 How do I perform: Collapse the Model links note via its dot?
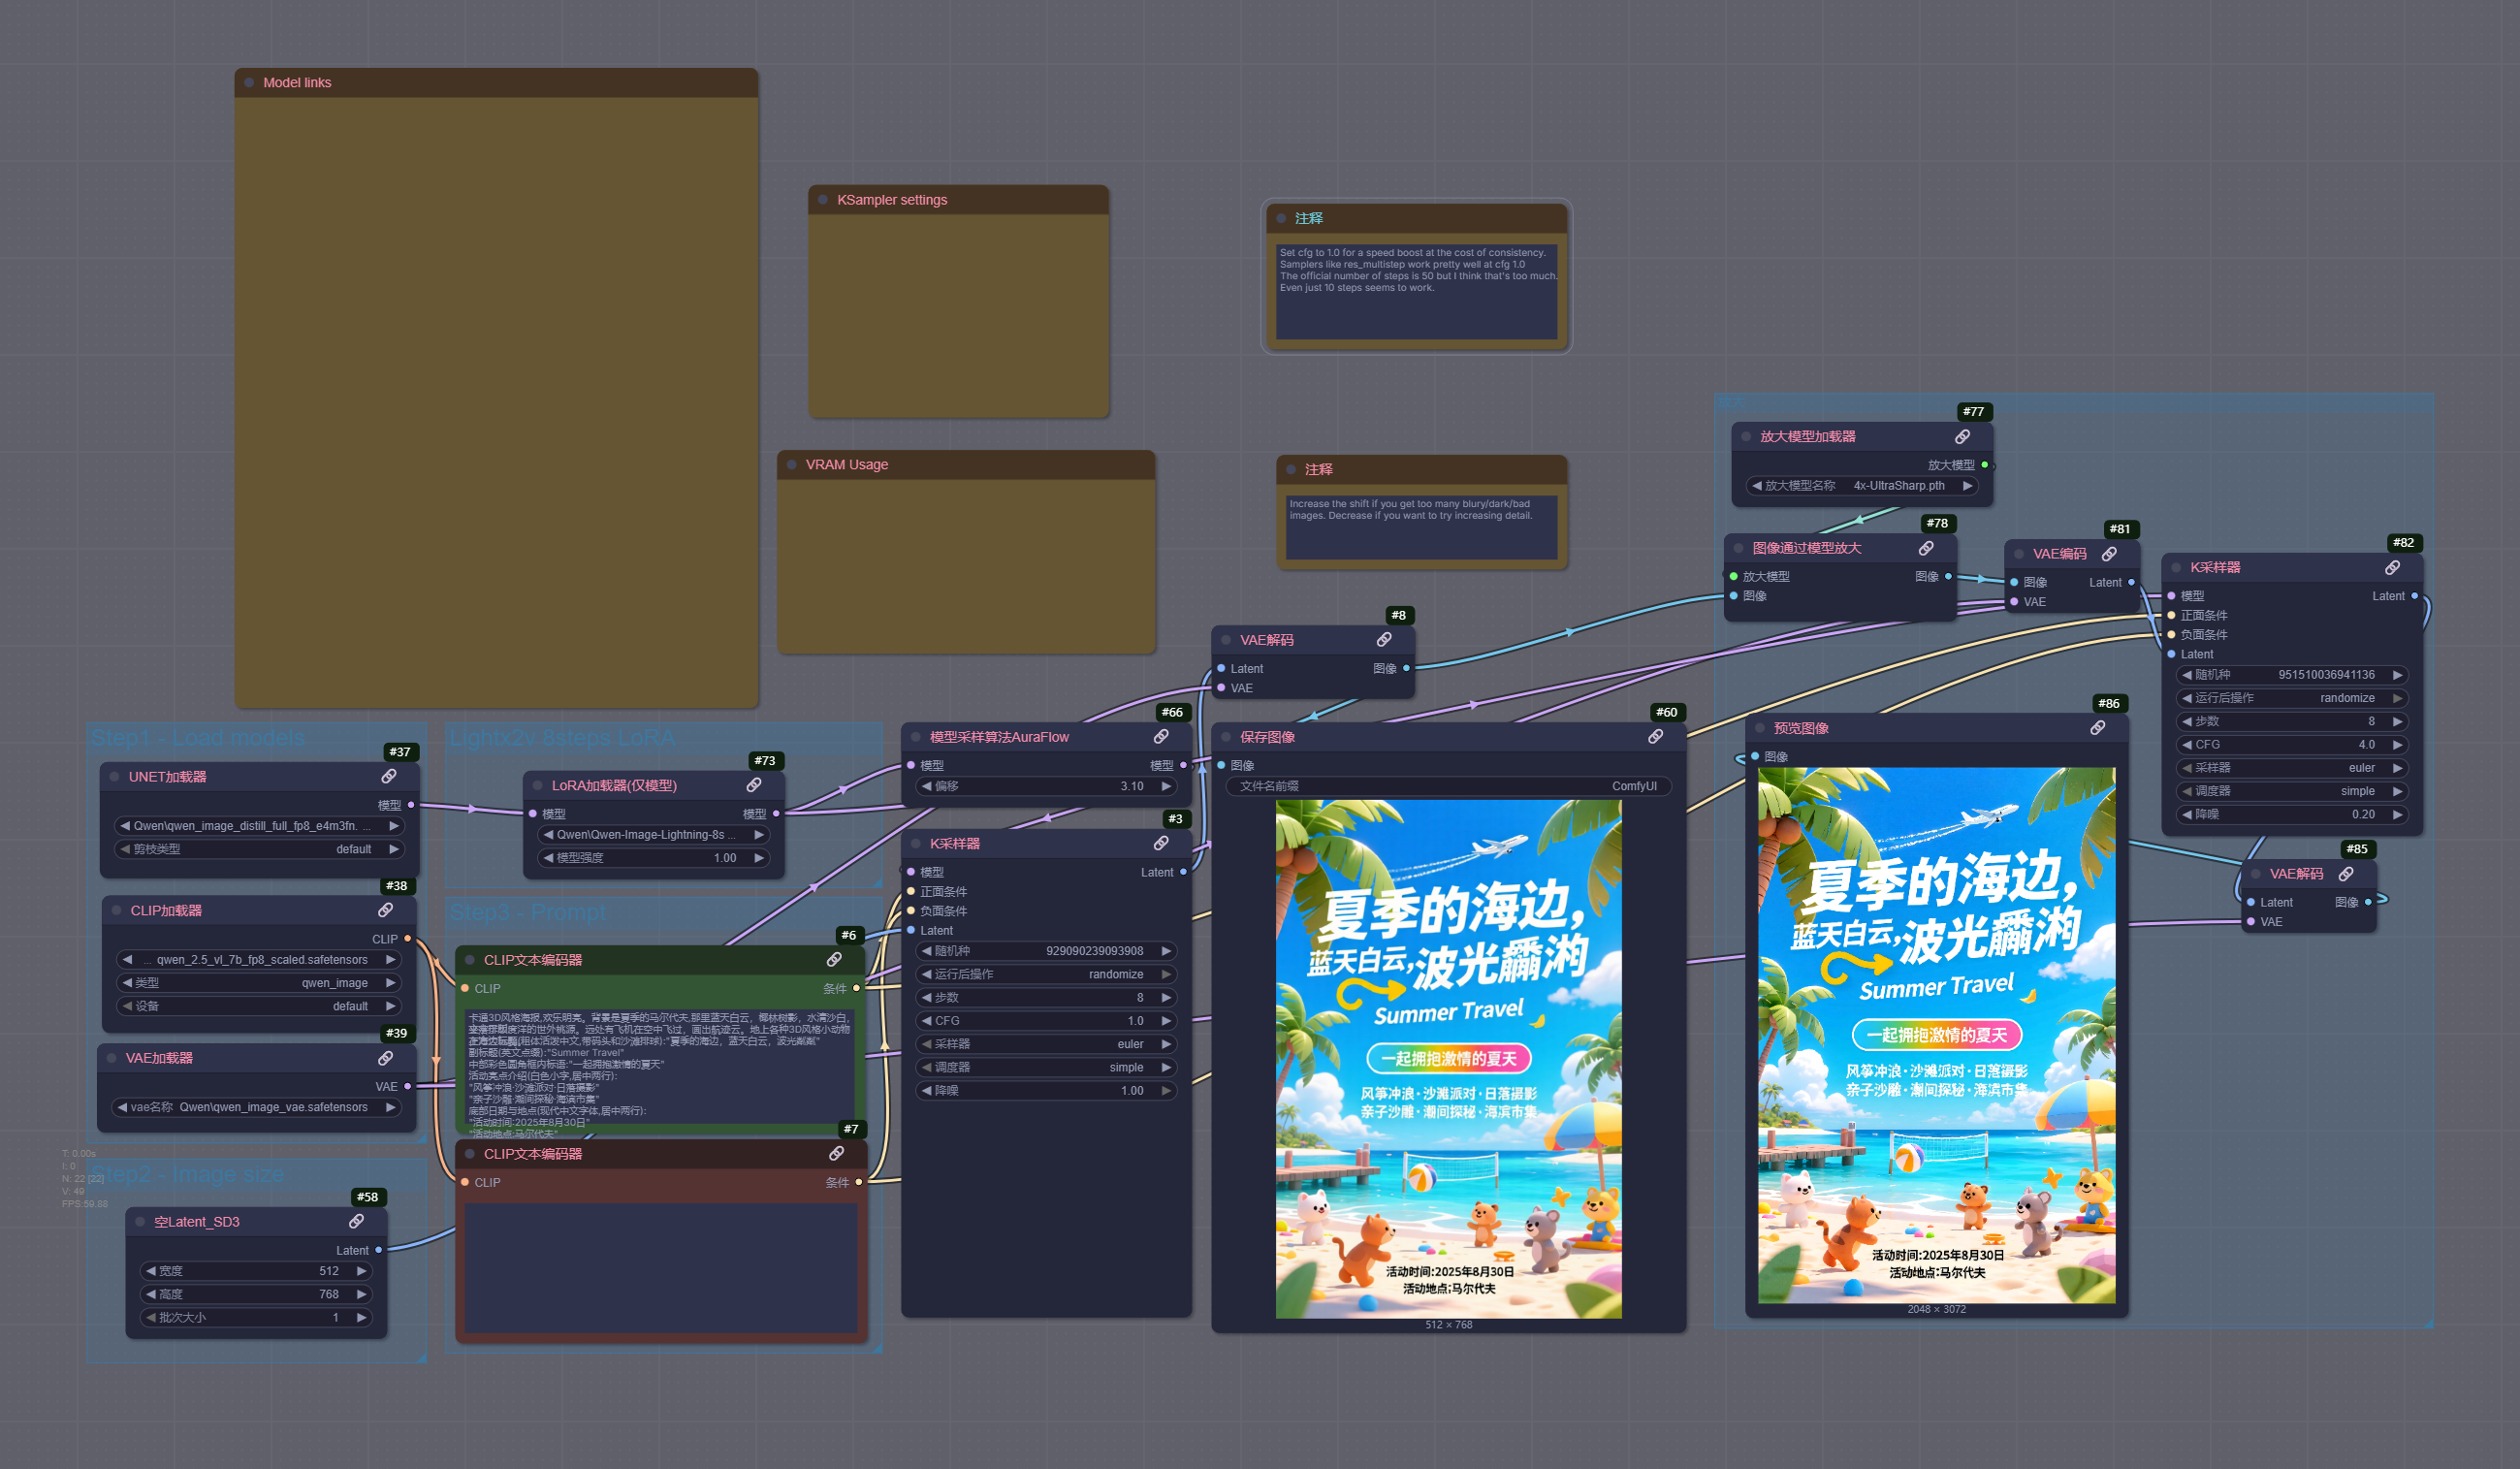click(x=249, y=83)
